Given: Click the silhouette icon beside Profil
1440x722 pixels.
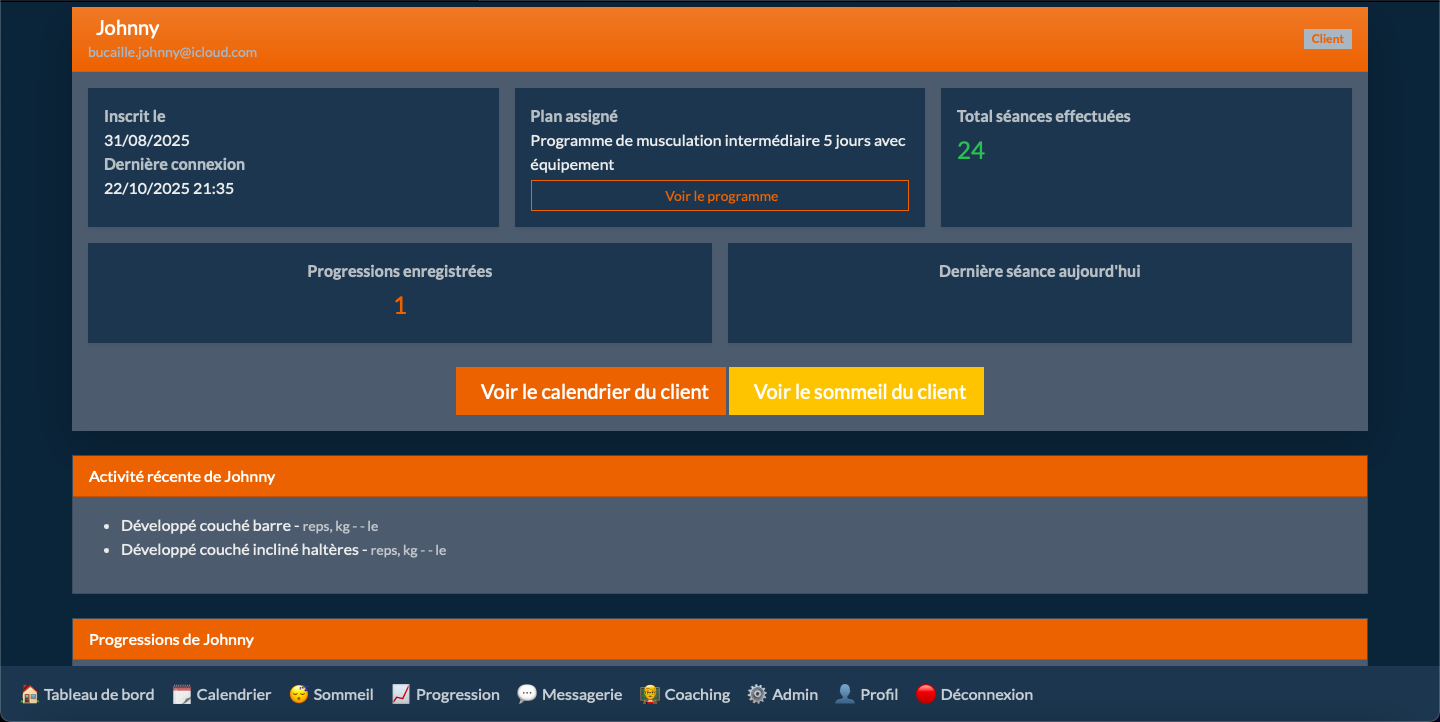Looking at the screenshot, I should pyautogui.click(x=845, y=694).
